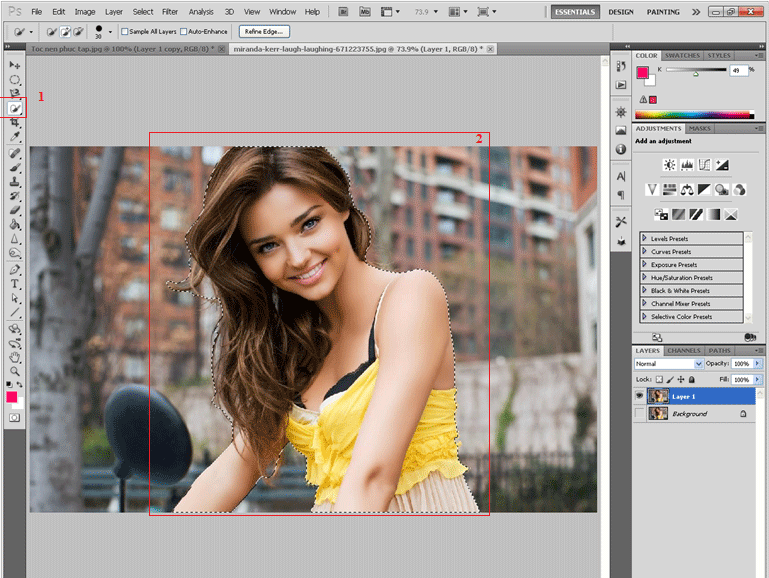769x578 pixels.
Task: Enable Sample All Layers checkbox
Action: (125, 32)
